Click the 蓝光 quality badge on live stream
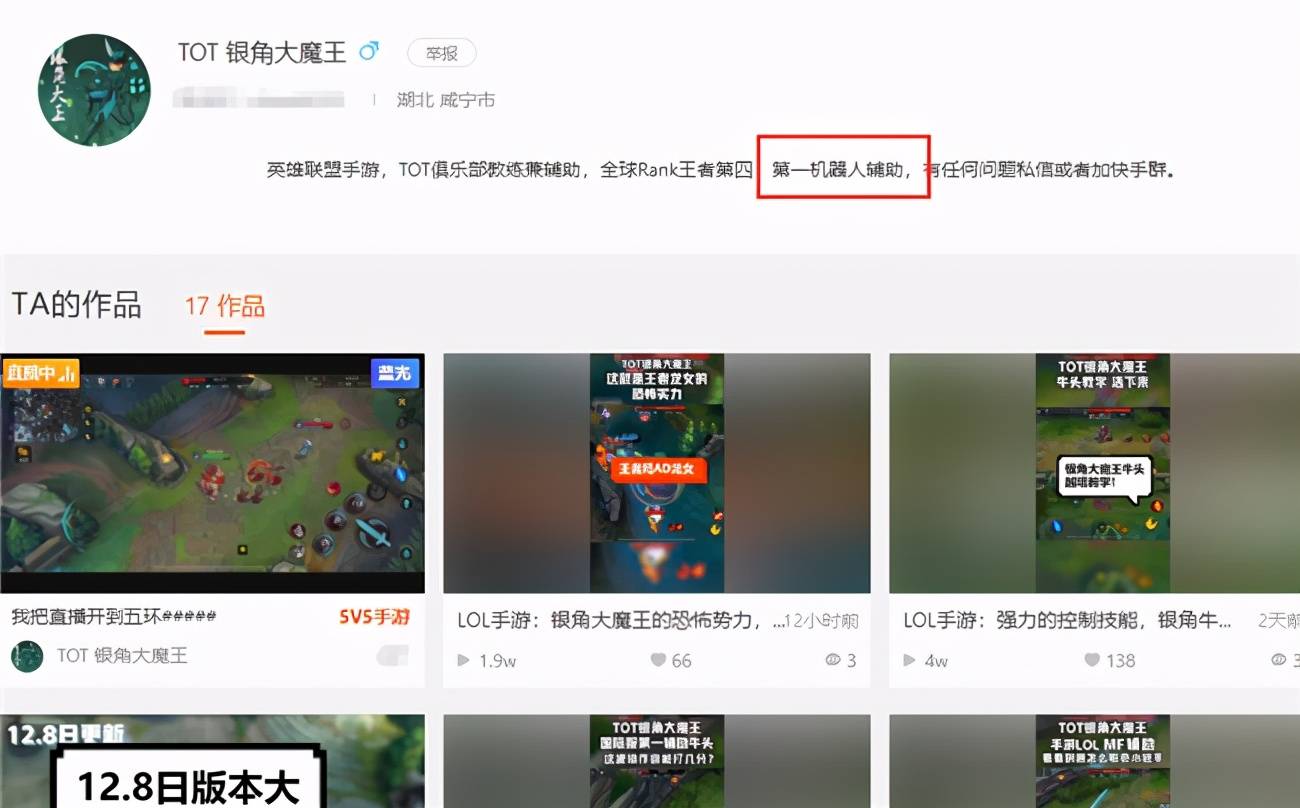 point(394,373)
